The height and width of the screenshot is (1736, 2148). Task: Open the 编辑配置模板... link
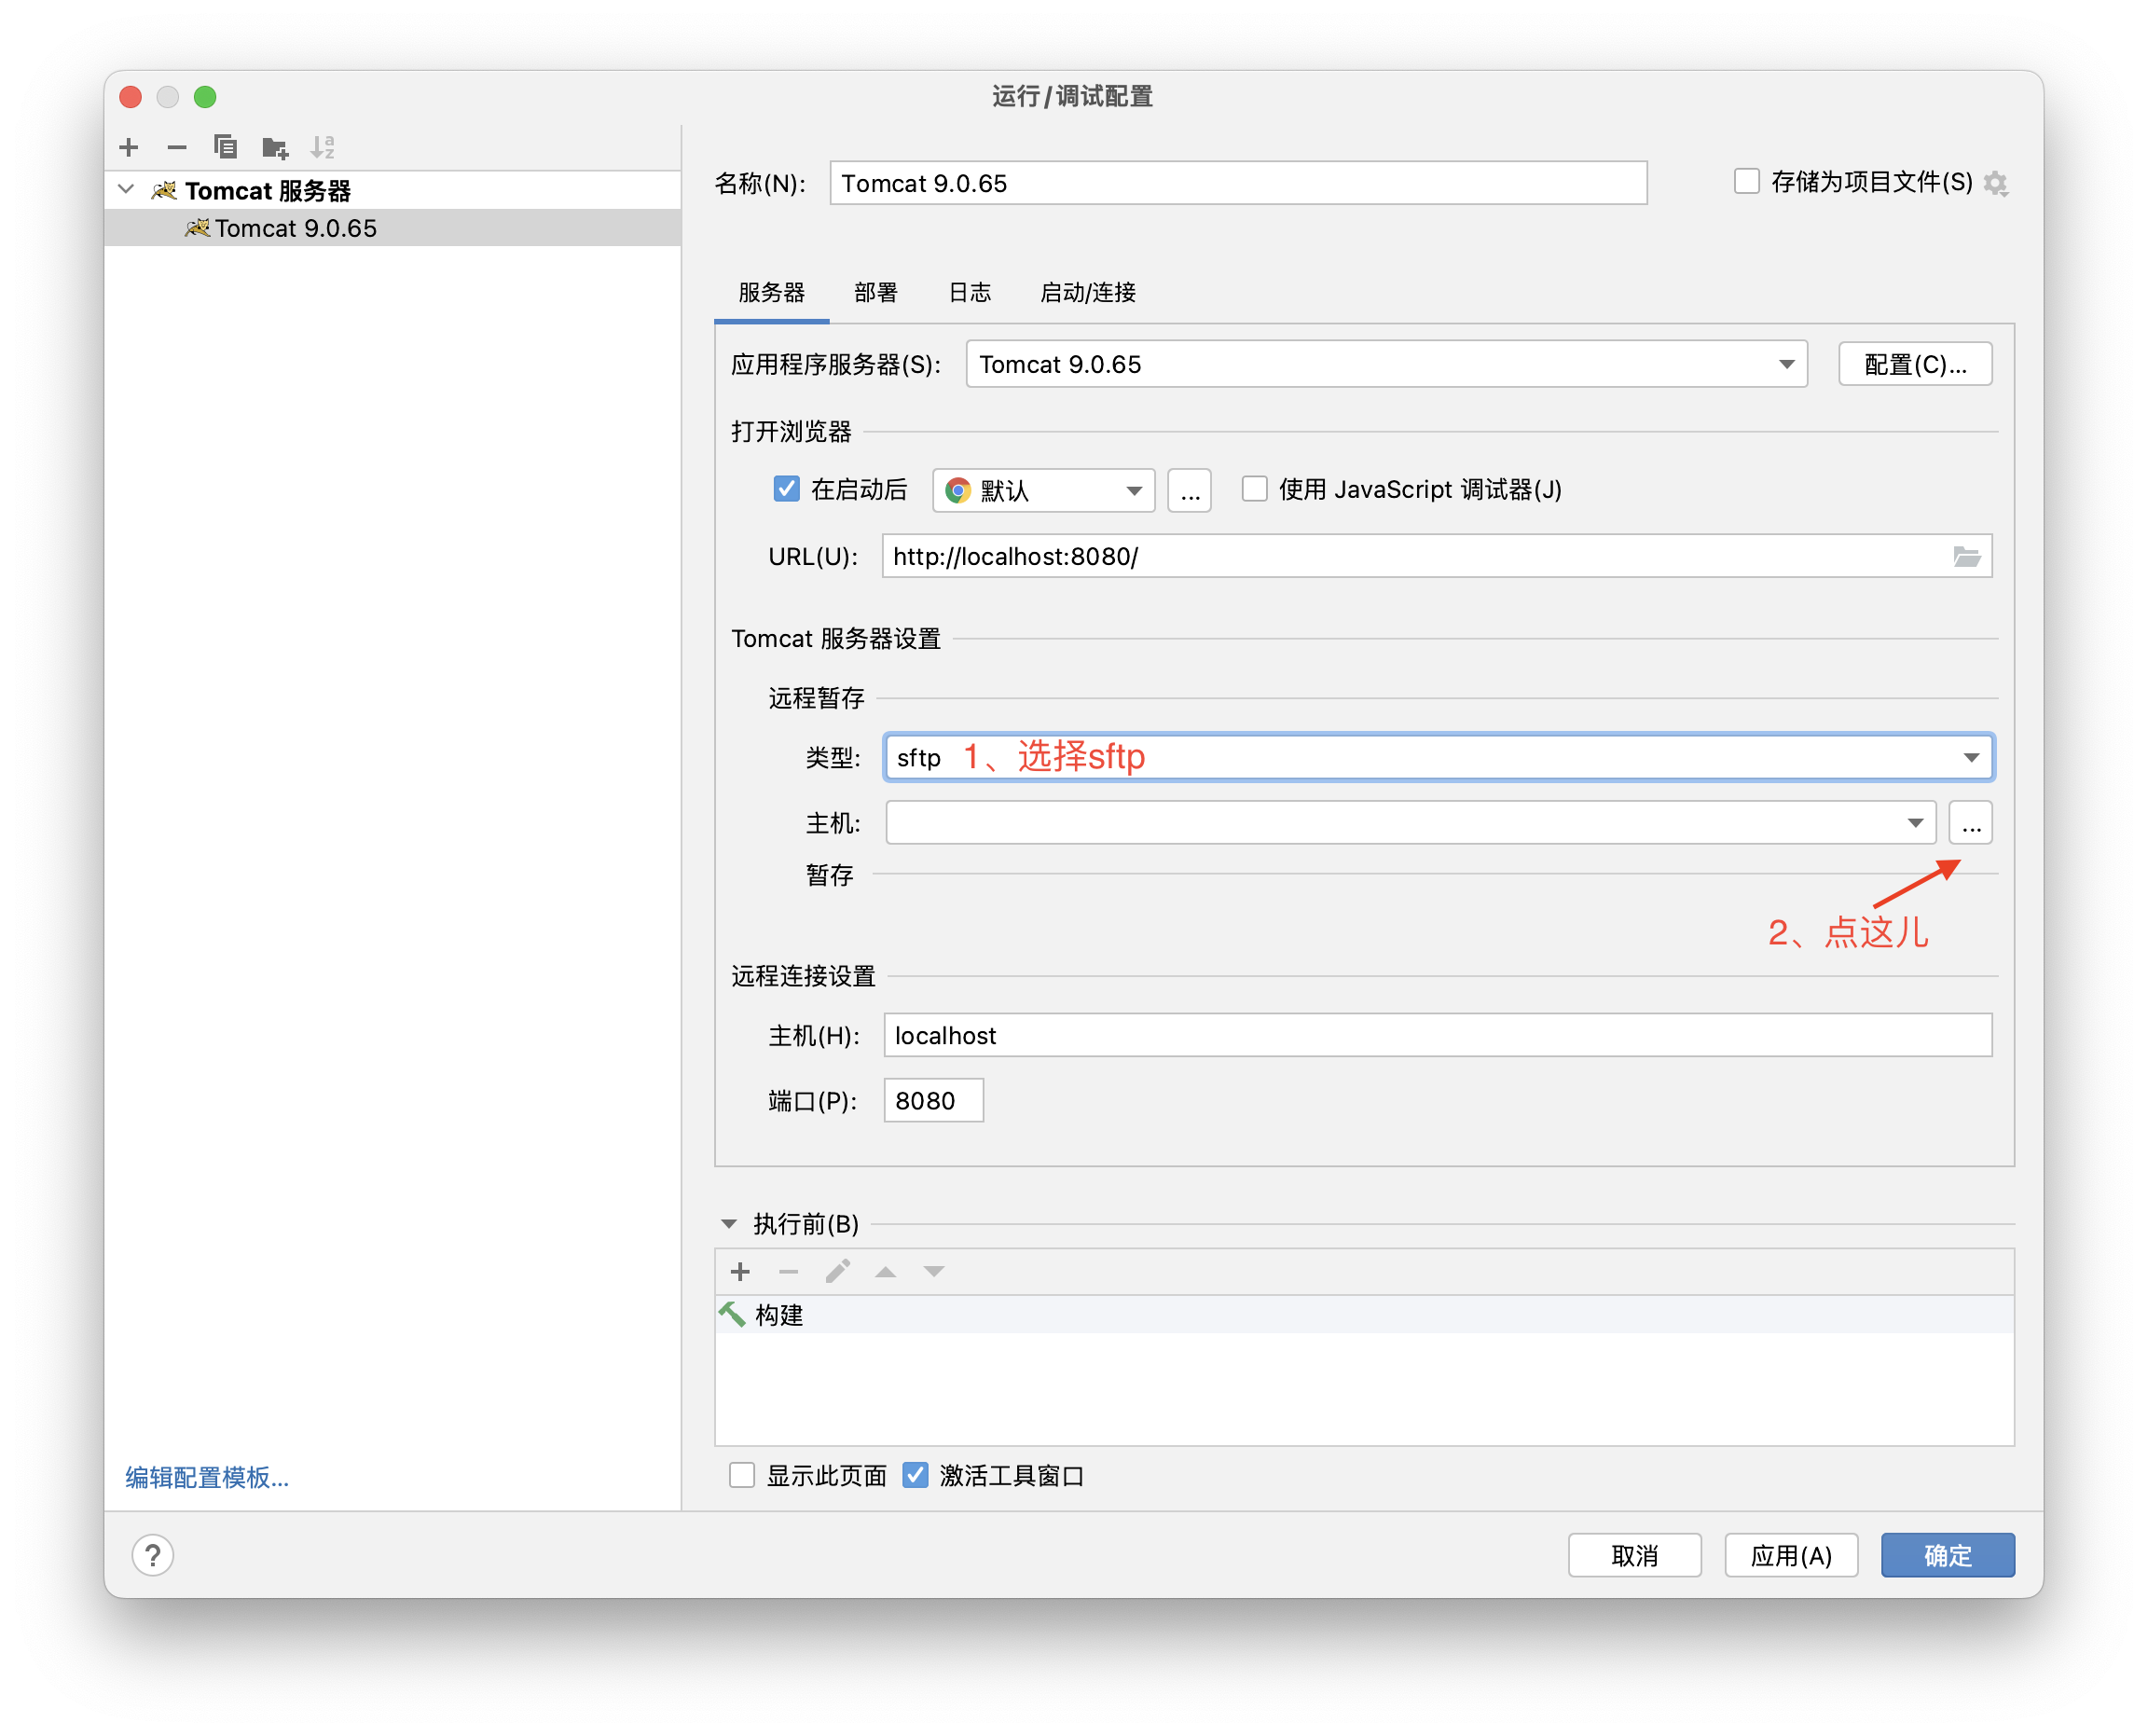coord(207,1477)
